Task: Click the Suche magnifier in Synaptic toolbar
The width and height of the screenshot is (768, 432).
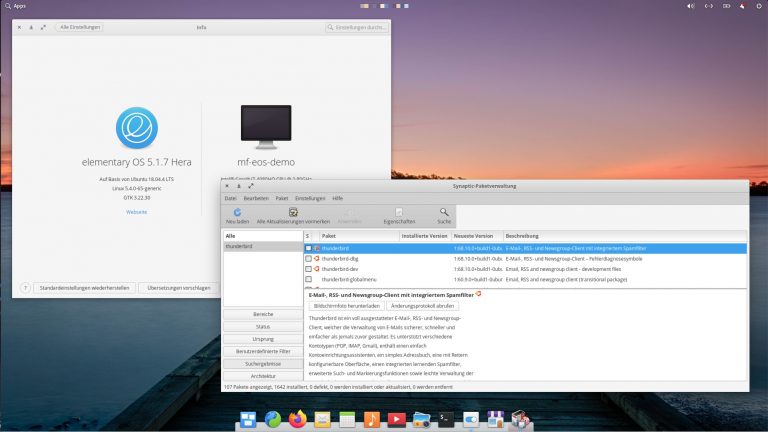Action: point(444,212)
